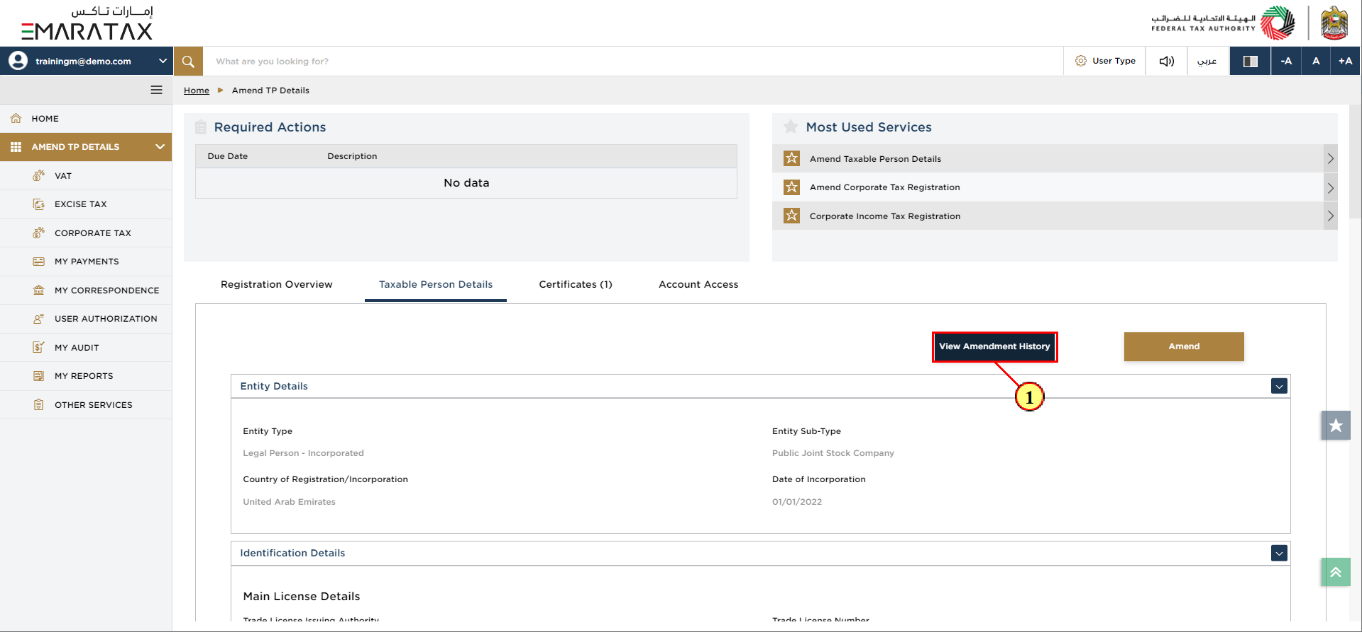The height and width of the screenshot is (632, 1362).
Task: Click 'Public Joint Stock Company' value
Action: pyautogui.click(x=833, y=453)
